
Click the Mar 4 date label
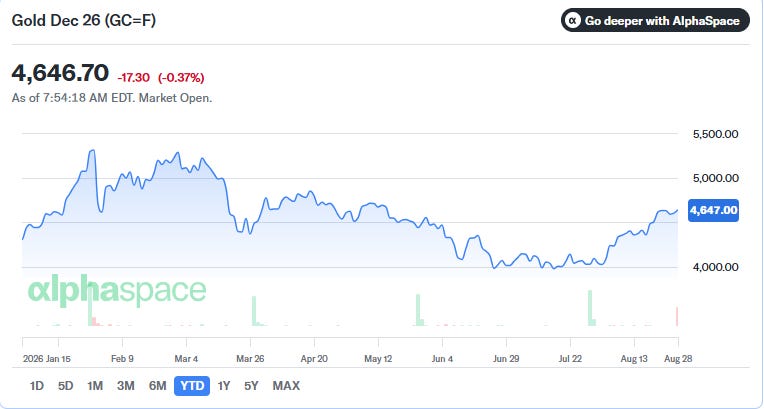[x=186, y=359]
